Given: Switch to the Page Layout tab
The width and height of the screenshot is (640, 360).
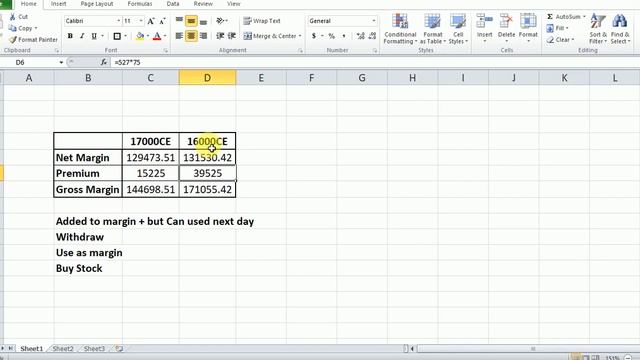Looking at the screenshot, I should 97,4.
